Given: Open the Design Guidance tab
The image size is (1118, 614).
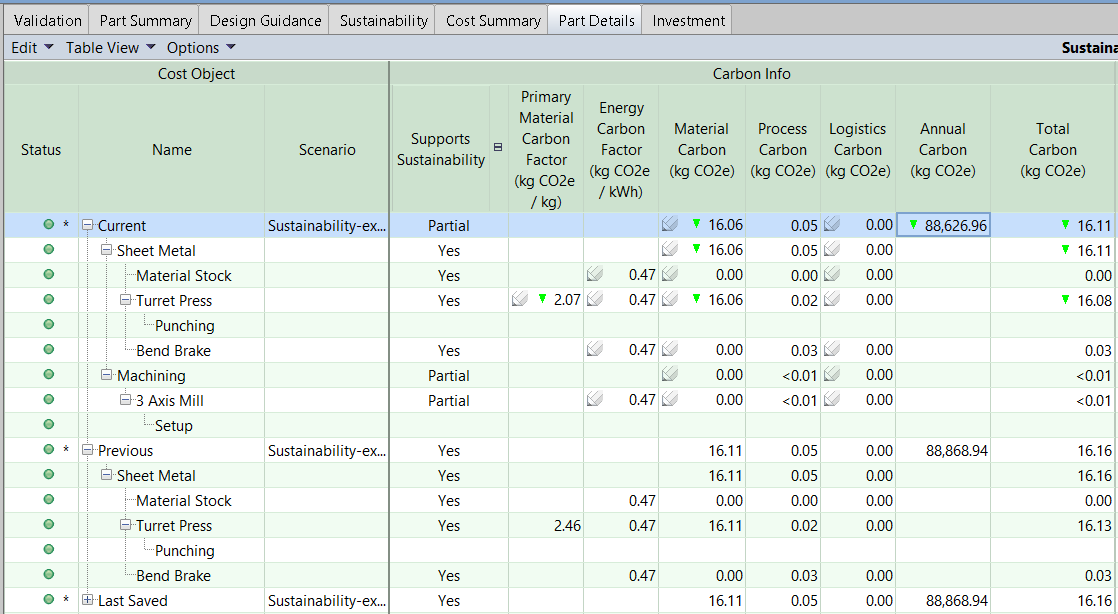Looking at the screenshot, I should click(265, 21).
